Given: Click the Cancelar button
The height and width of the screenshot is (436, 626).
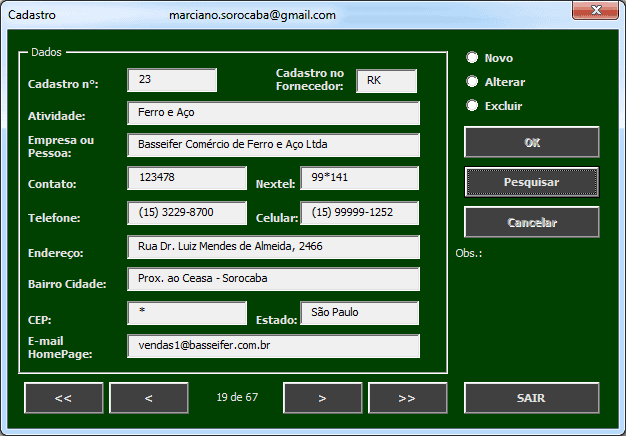Looking at the screenshot, I should click(x=531, y=222).
